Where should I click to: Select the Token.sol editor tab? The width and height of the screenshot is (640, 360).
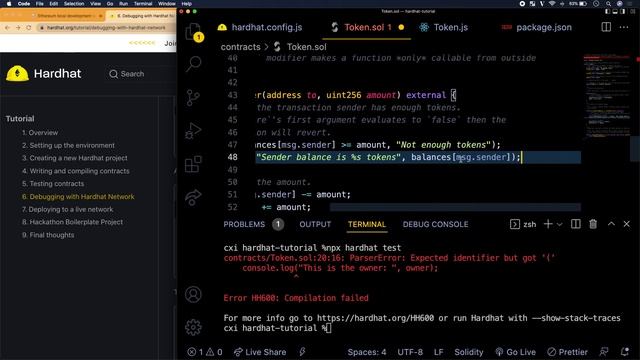coord(367,27)
